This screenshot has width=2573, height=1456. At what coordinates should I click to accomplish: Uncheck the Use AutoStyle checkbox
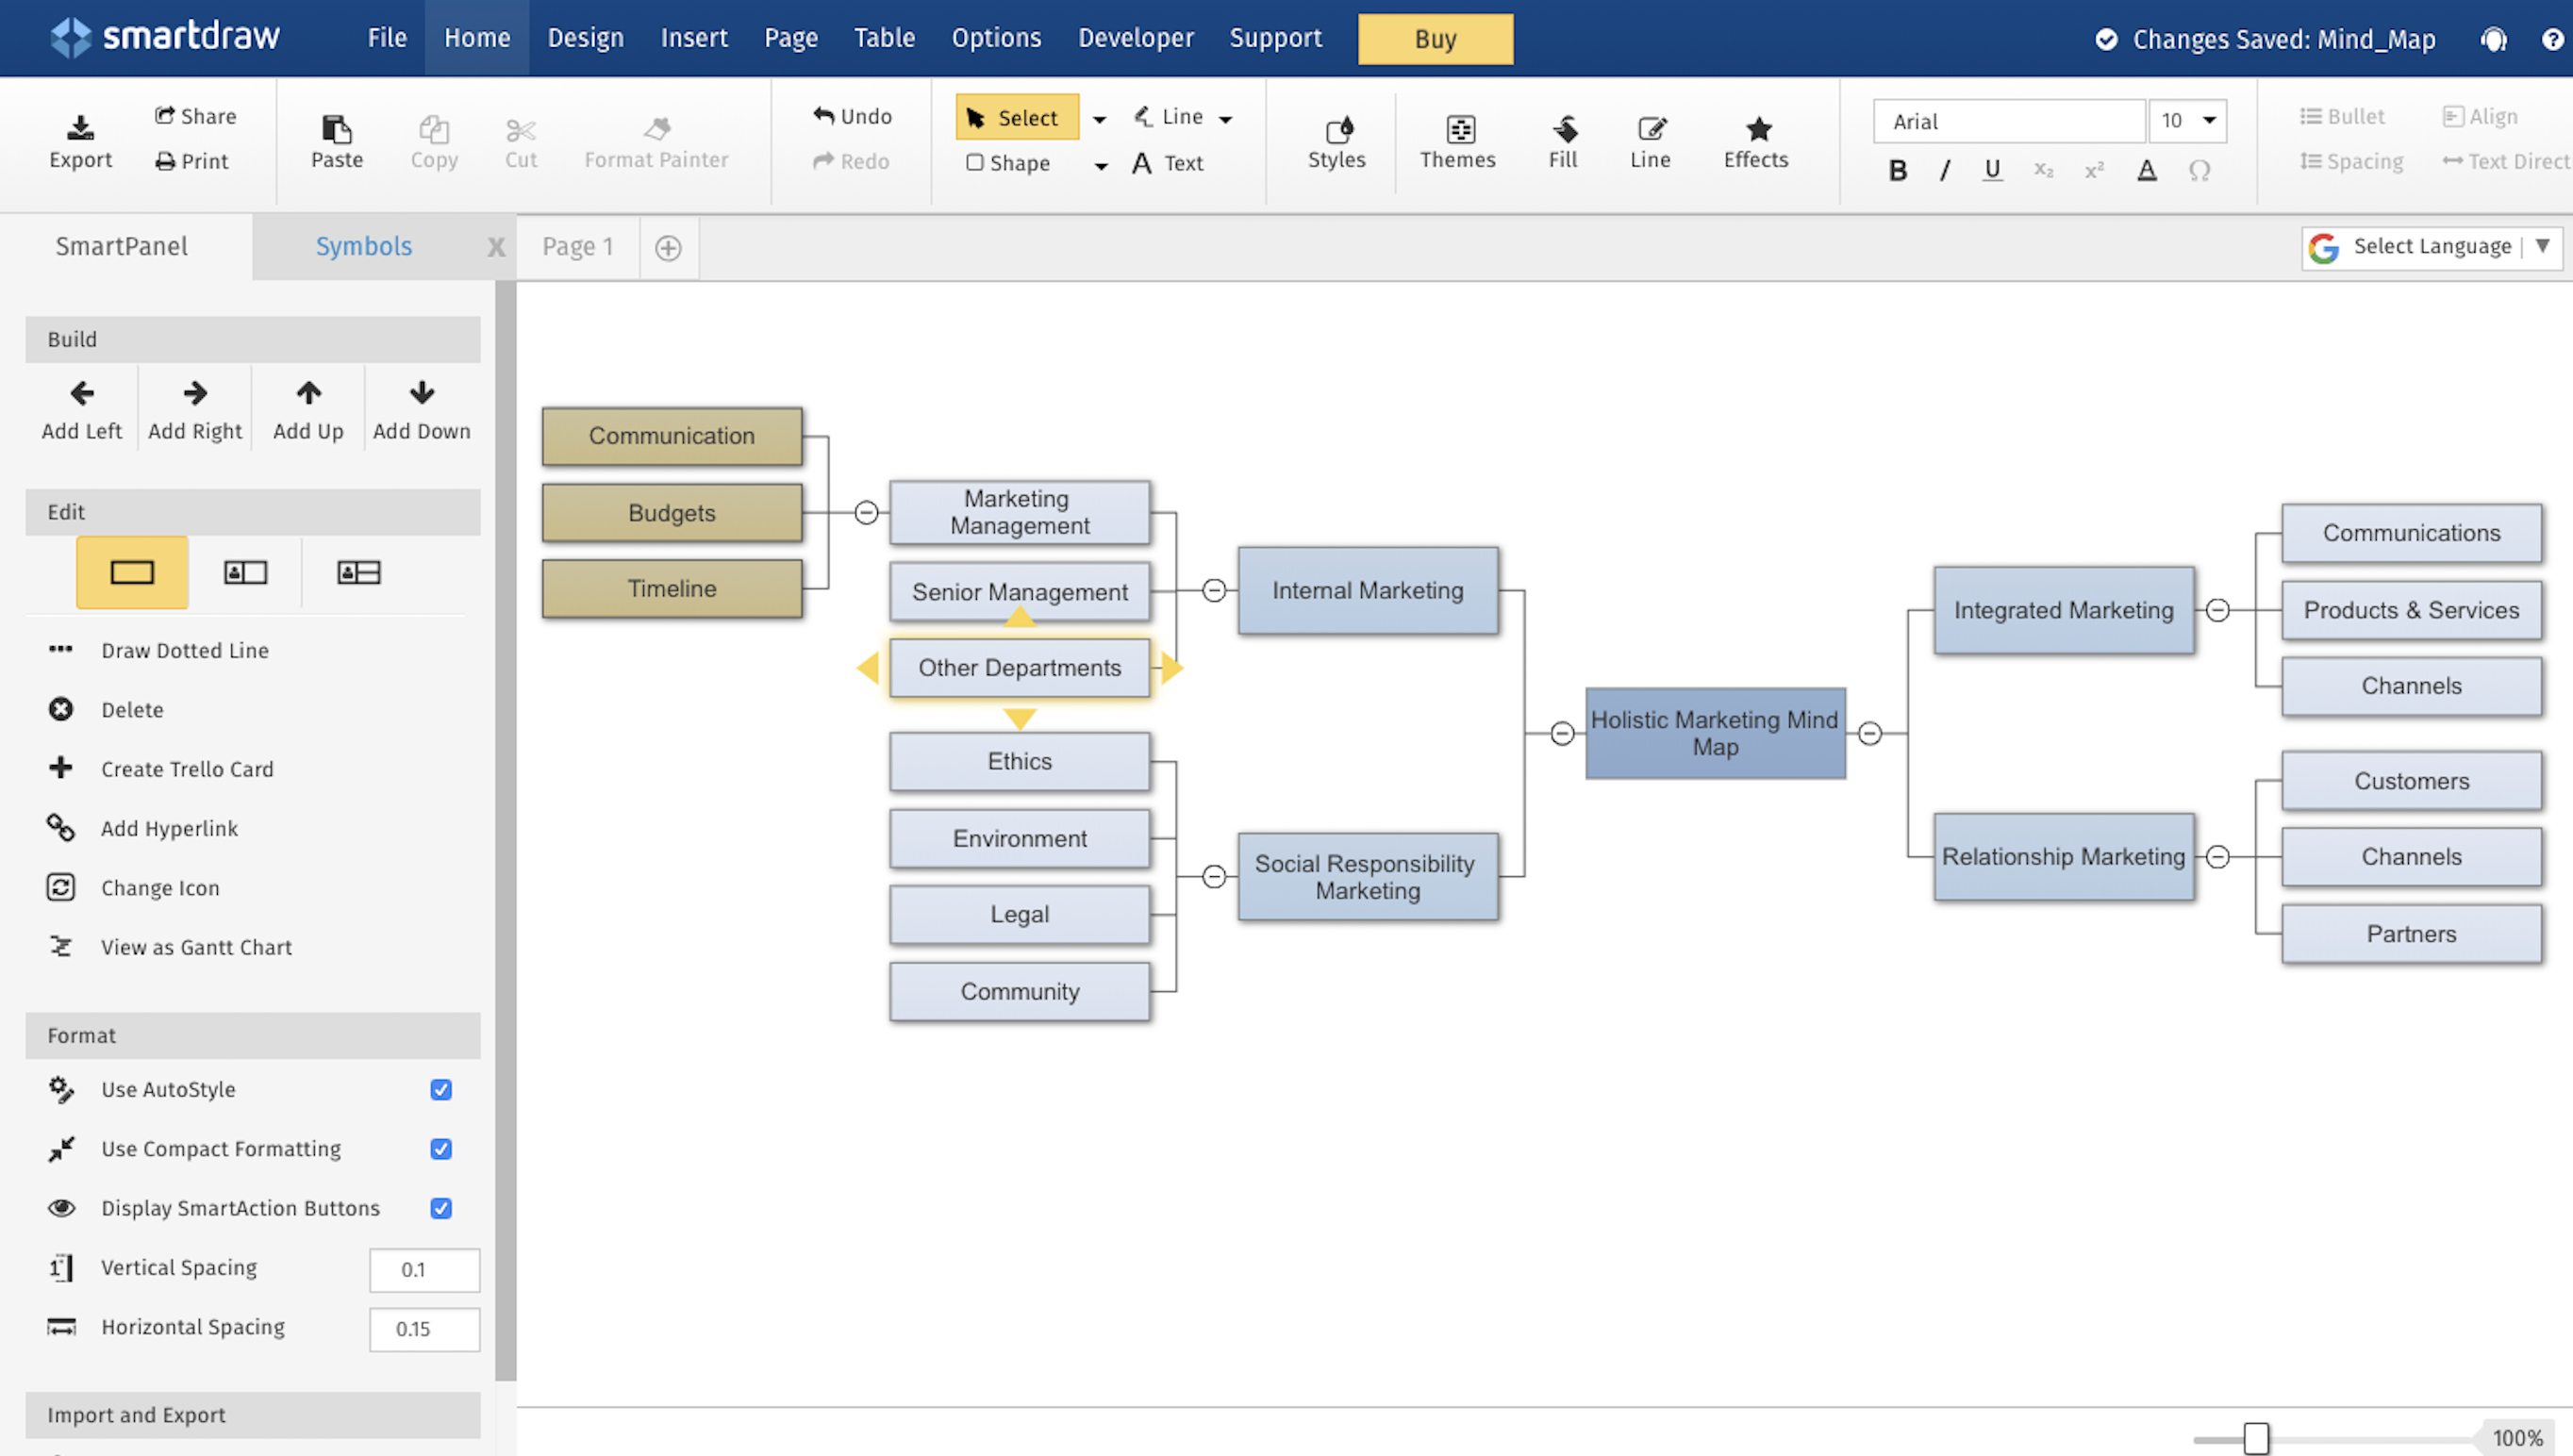point(441,1089)
